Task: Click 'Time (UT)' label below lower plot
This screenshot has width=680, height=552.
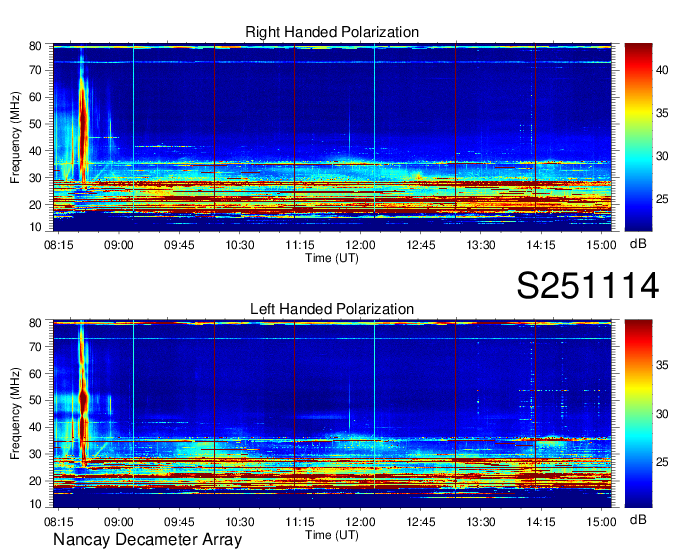Action: click(x=332, y=534)
